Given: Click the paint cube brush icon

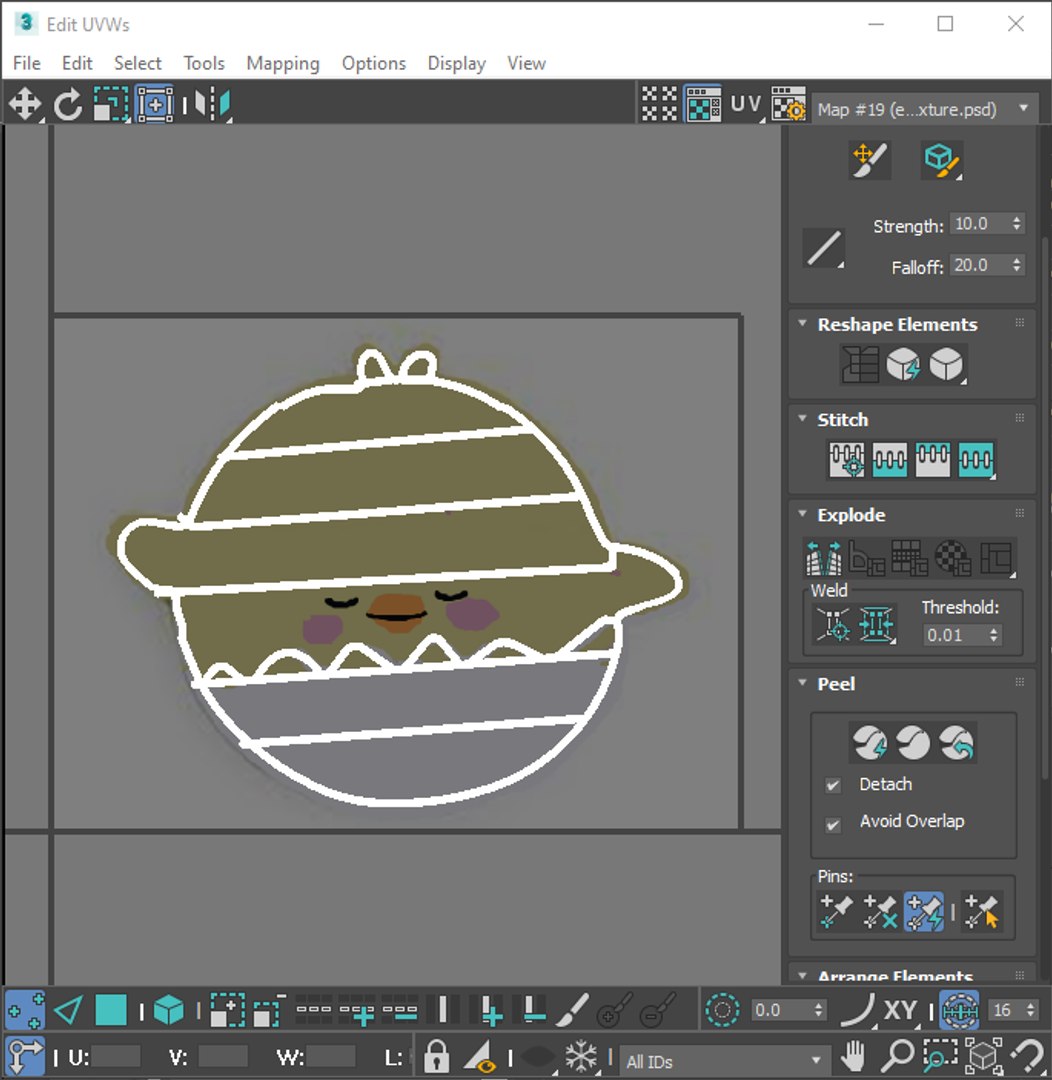Looking at the screenshot, I should click(x=941, y=160).
